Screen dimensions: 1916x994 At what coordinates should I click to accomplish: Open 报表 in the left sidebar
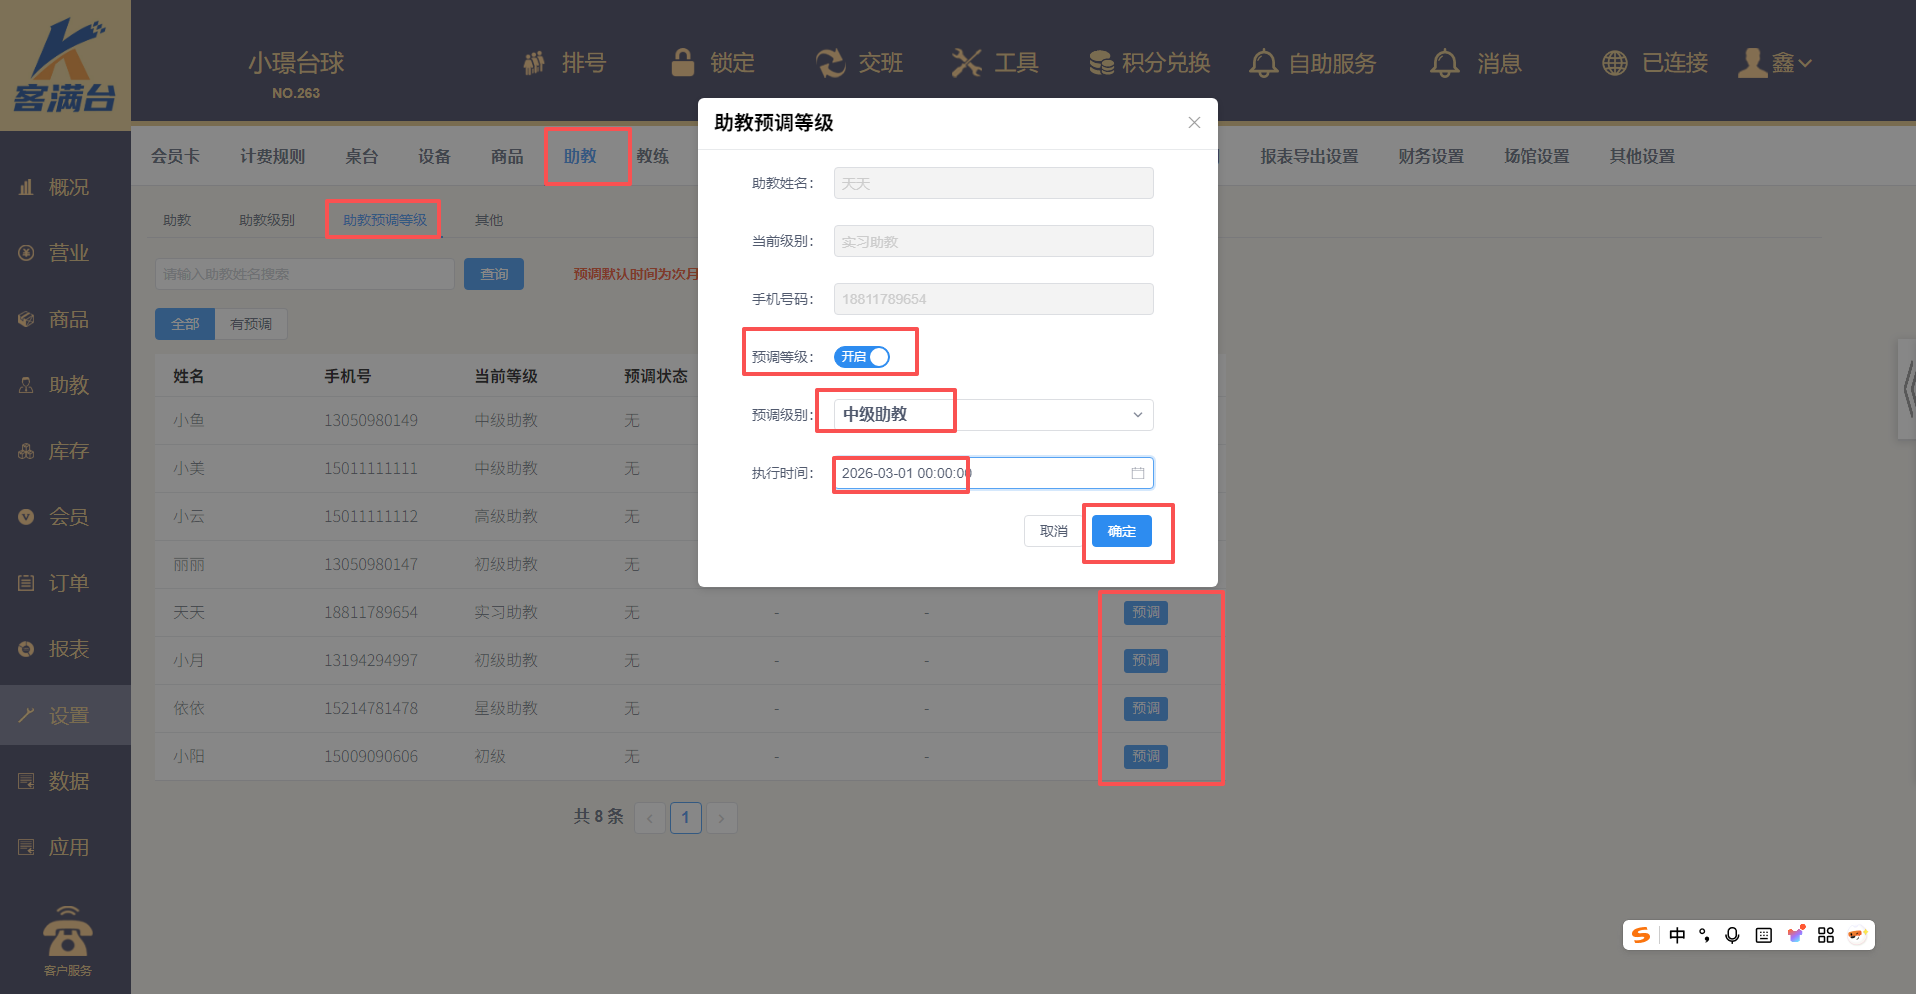[x=68, y=649]
